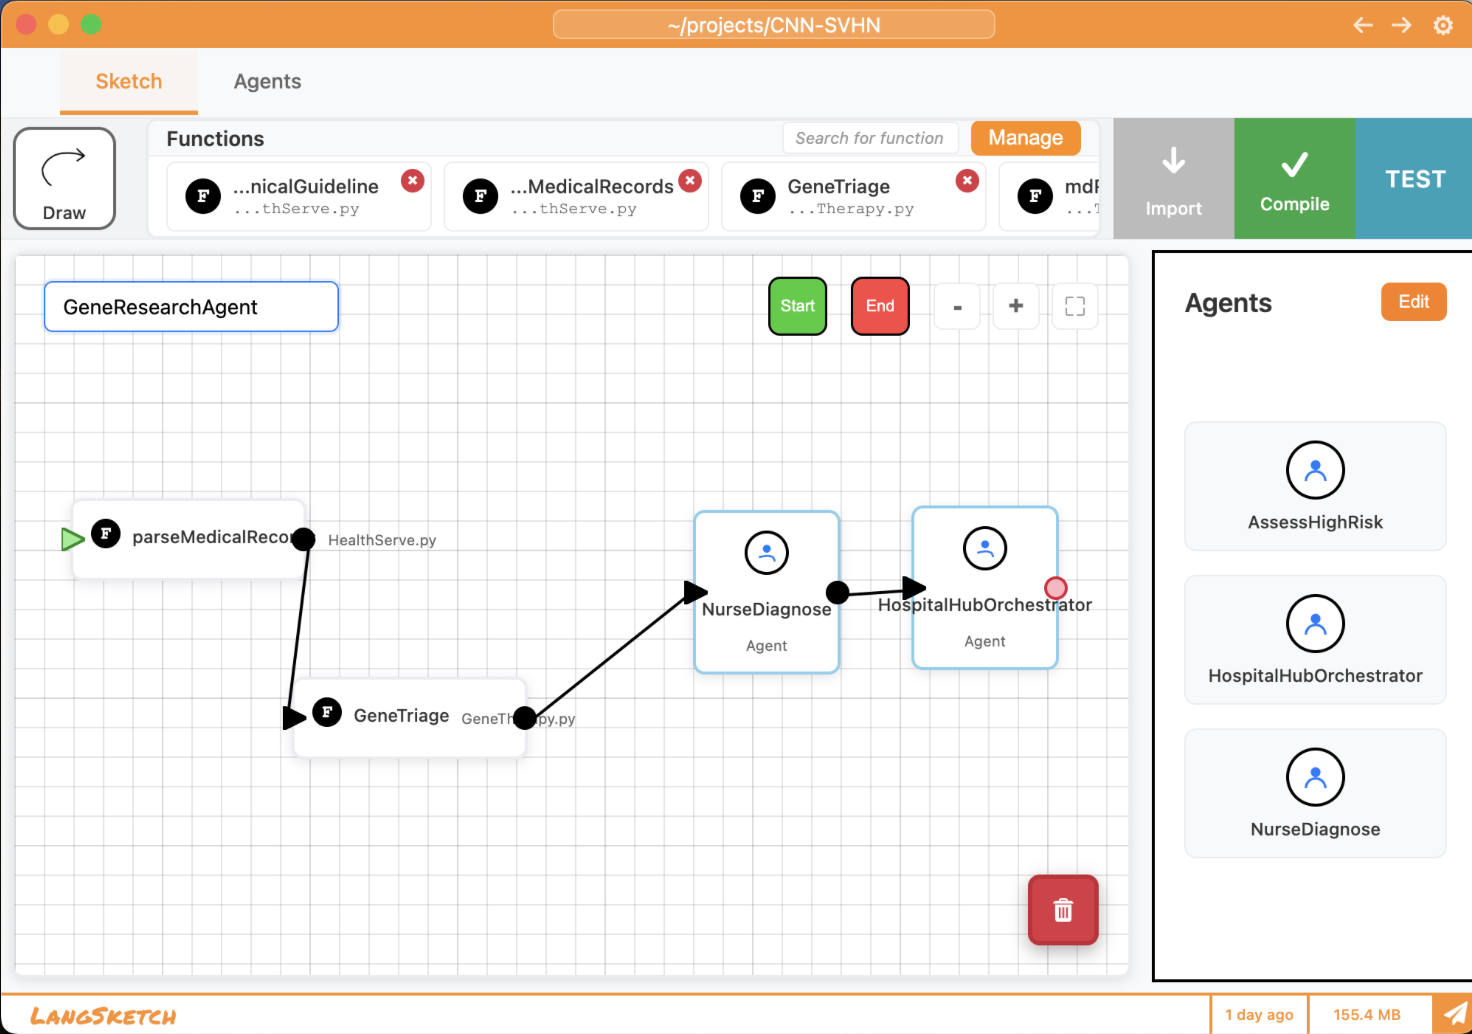
Task: Select the Sketch tab
Action: click(129, 82)
